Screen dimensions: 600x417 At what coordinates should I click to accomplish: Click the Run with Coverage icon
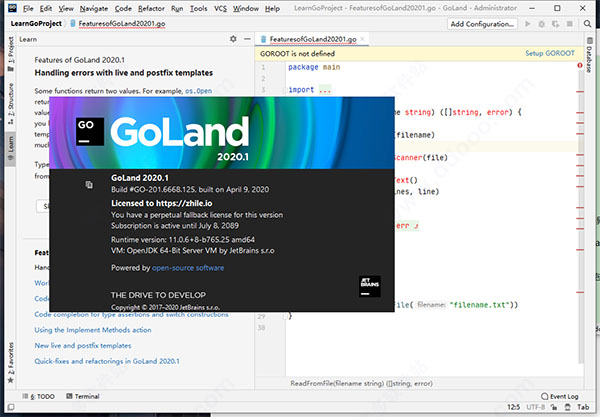(555, 24)
